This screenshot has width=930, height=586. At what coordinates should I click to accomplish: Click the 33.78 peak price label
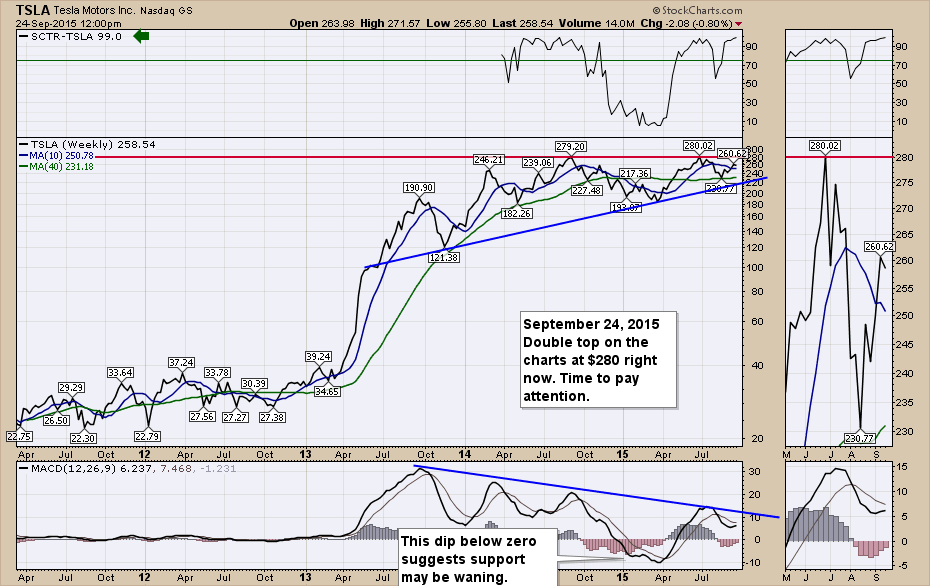tap(217, 372)
